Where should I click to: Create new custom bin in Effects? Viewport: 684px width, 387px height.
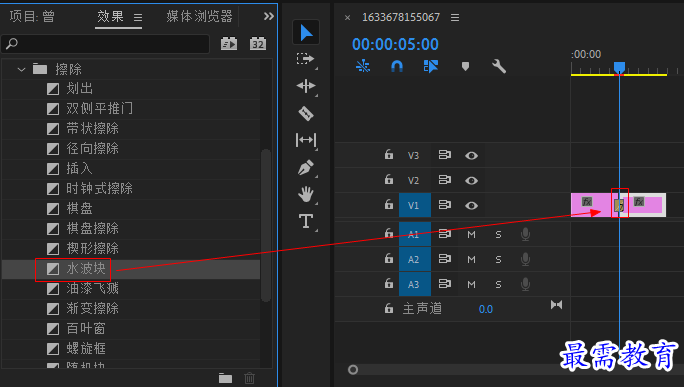[225, 378]
